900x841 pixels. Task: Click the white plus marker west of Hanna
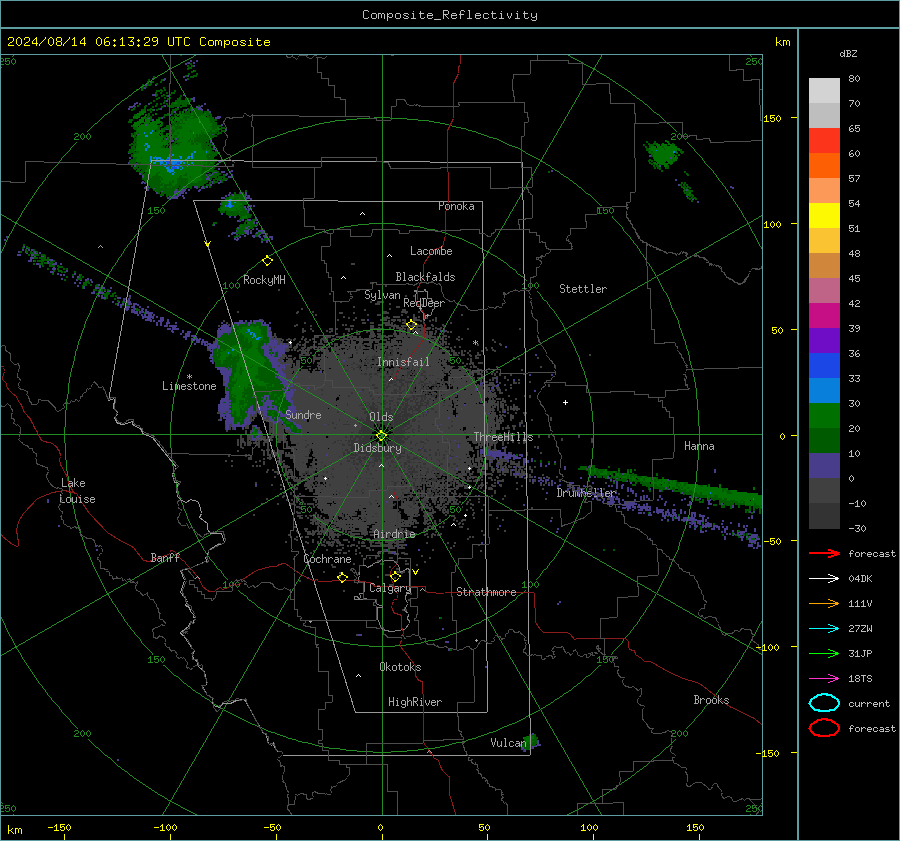point(565,402)
